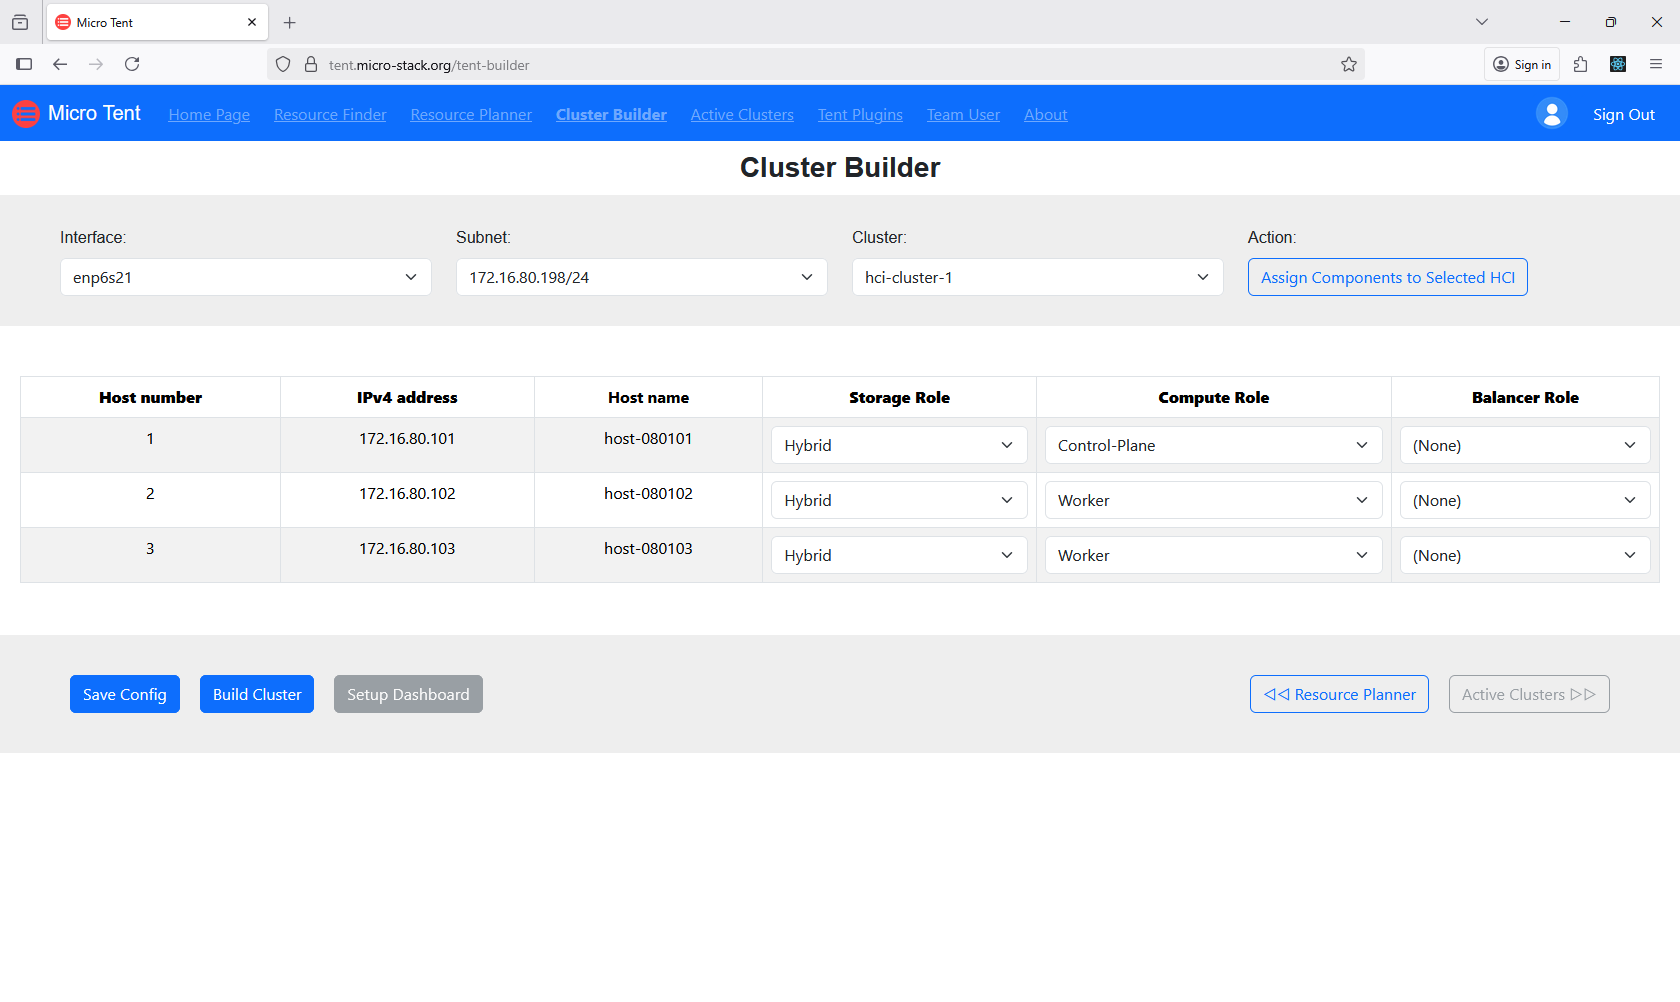Open the Subnet dropdown 172.16.80.198/24

[641, 277]
